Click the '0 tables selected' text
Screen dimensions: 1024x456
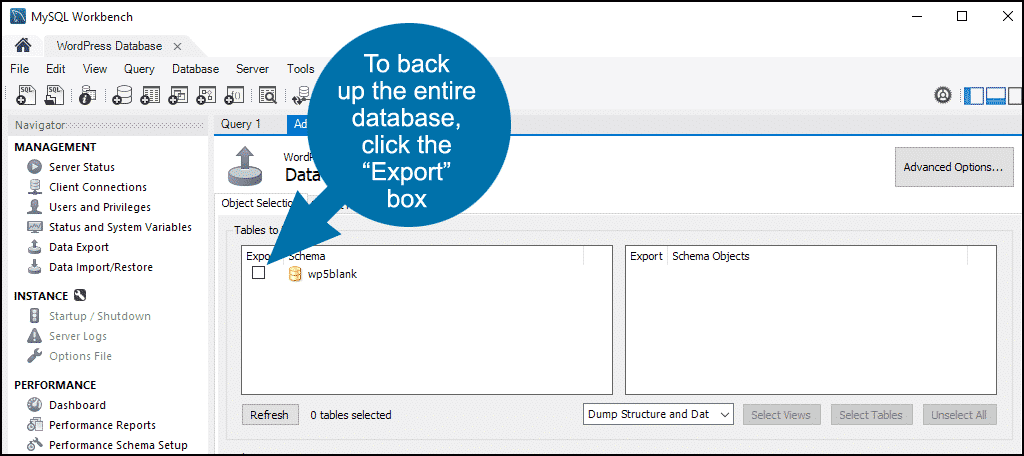(351, 415)
